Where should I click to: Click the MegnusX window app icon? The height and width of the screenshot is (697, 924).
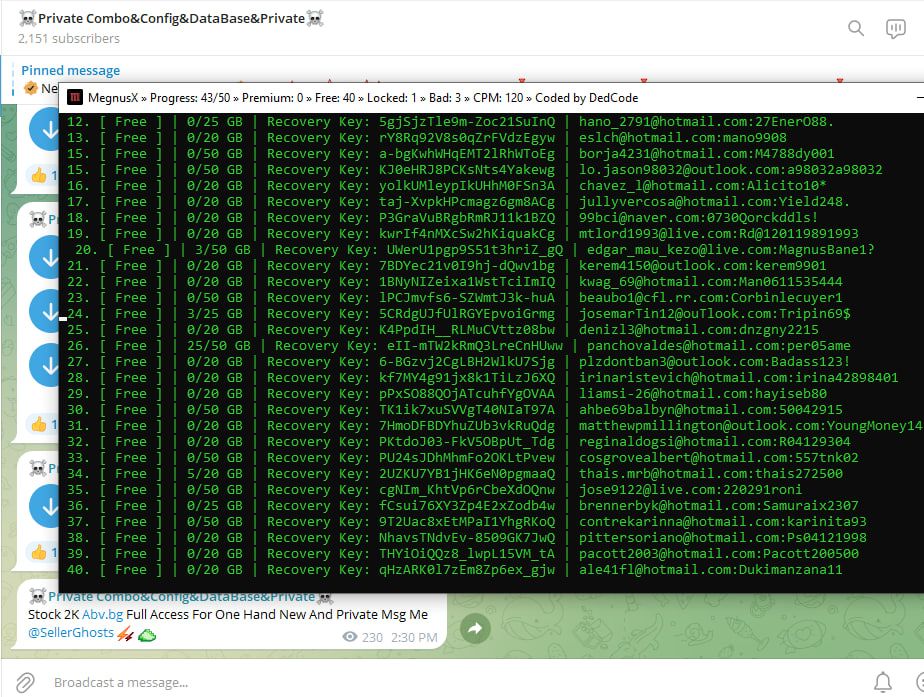click(75, 97)
